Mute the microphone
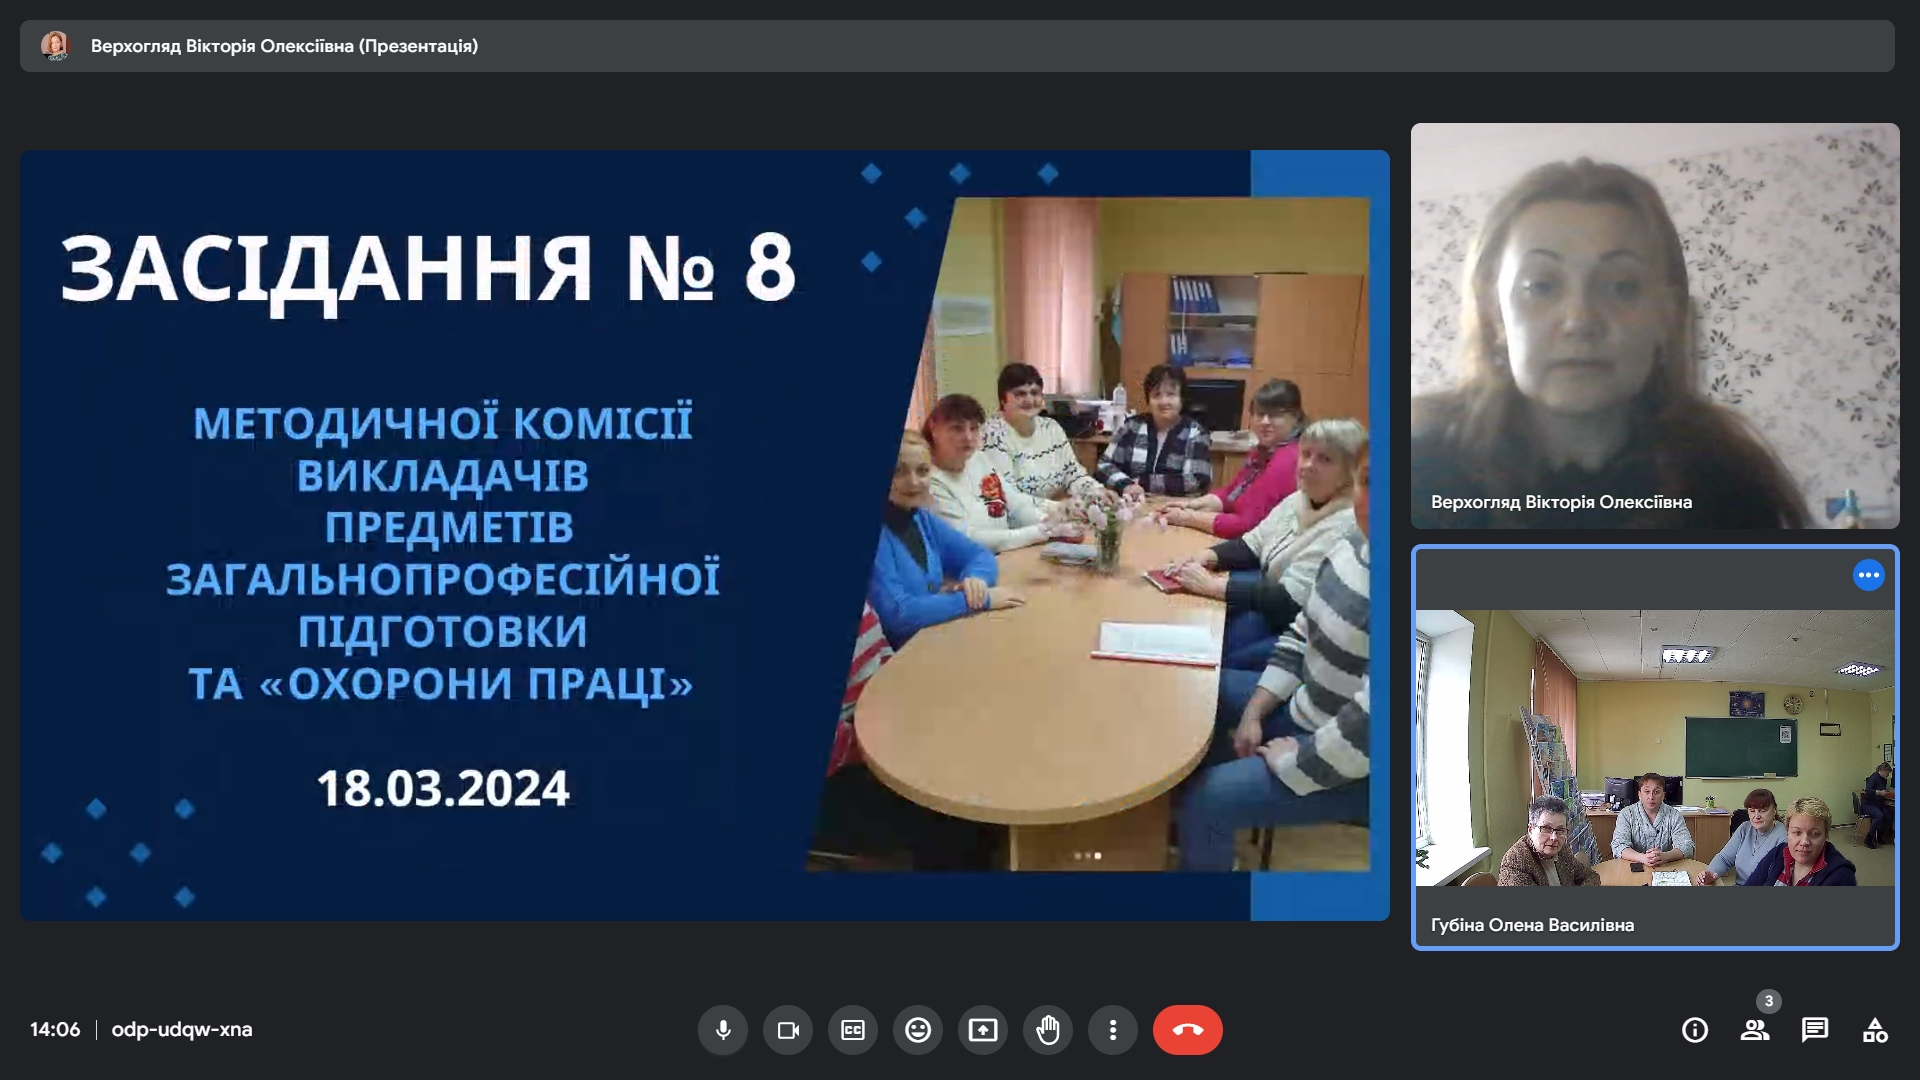This screenshot has height=1080, width=1920. tap(723, 1030)
